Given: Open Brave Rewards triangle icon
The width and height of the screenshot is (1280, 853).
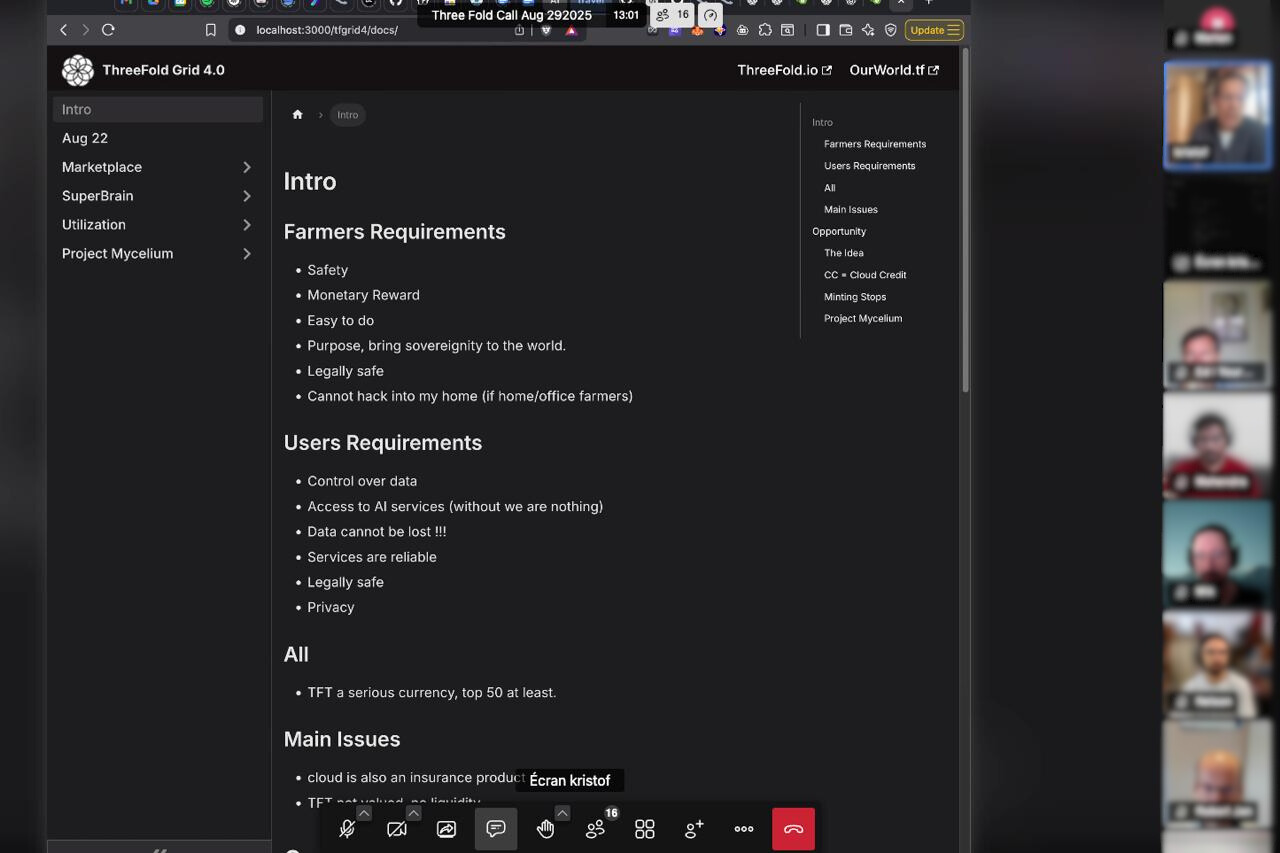Looking at the screenshot, I should (x=571, y=30).
